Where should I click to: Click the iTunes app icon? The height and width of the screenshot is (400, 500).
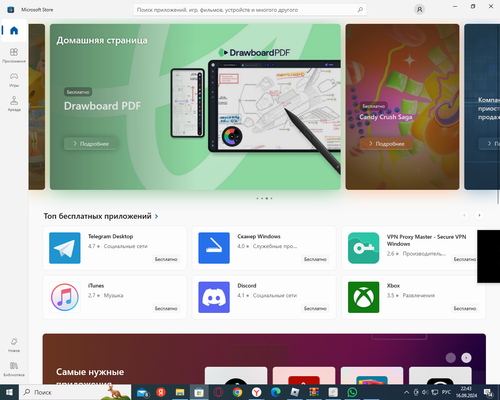coord(65,297)
